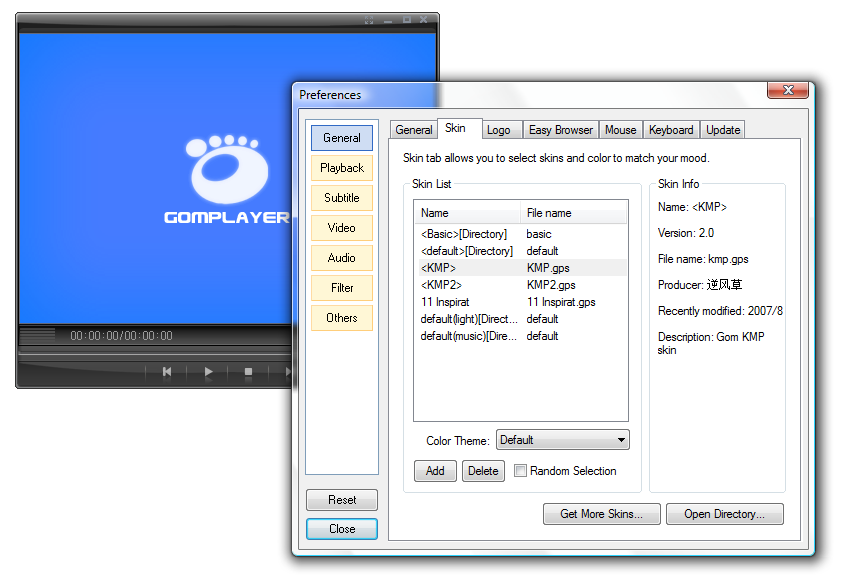Maximize the GOM Player window
Viewport: 854px width, 575px height.
tap(407, 20)
